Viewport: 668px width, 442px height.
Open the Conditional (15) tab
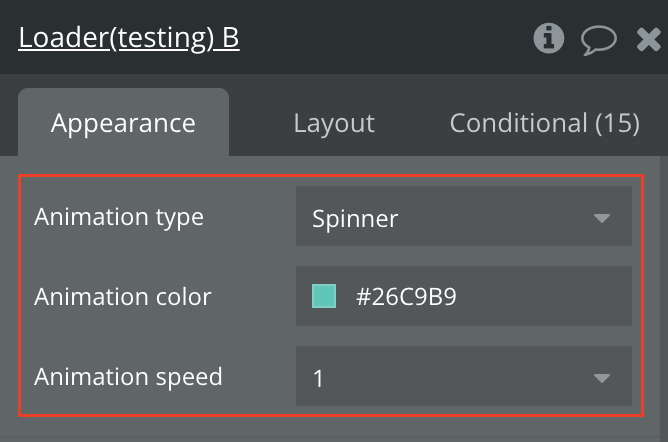click(544, 123)
